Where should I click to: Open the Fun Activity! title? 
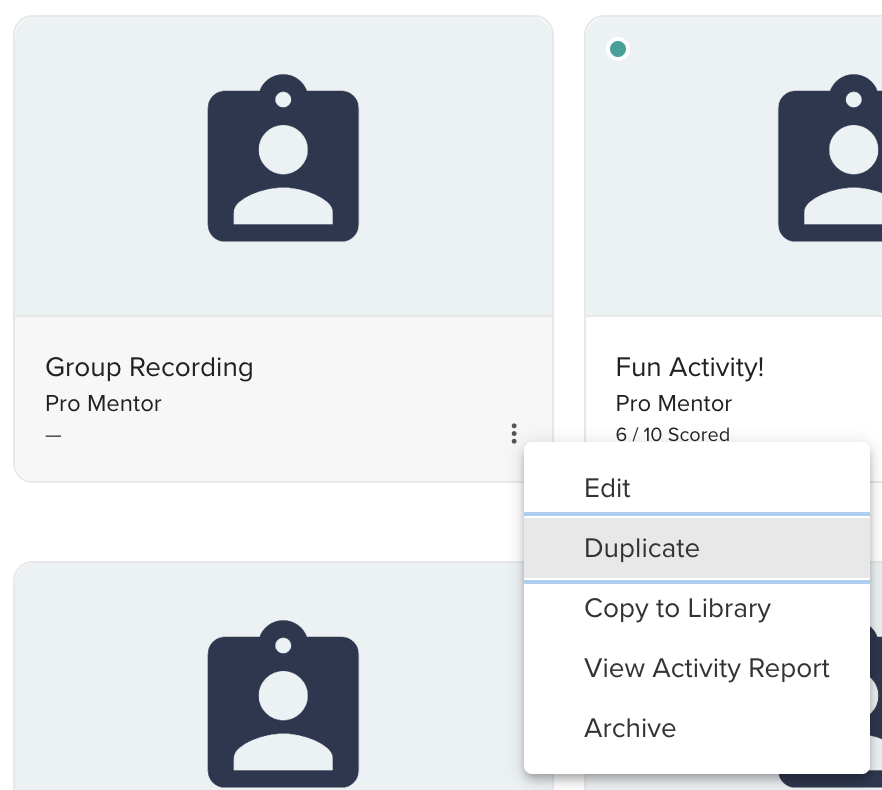(x=690, y=367)
